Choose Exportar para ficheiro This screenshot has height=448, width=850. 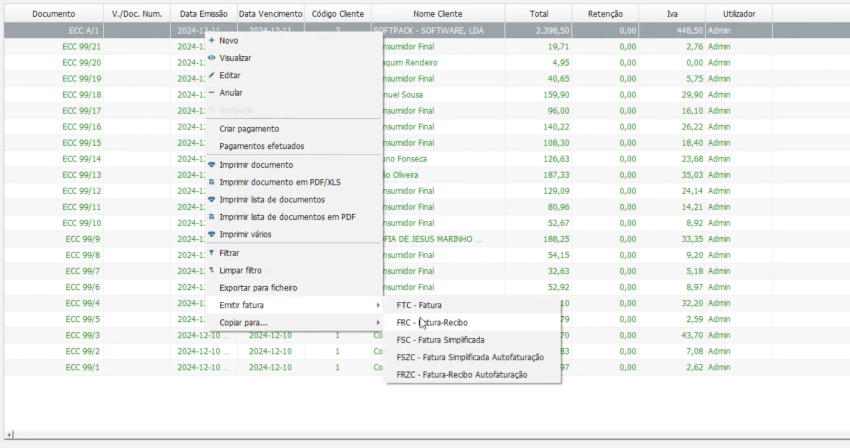pos(258,288)
